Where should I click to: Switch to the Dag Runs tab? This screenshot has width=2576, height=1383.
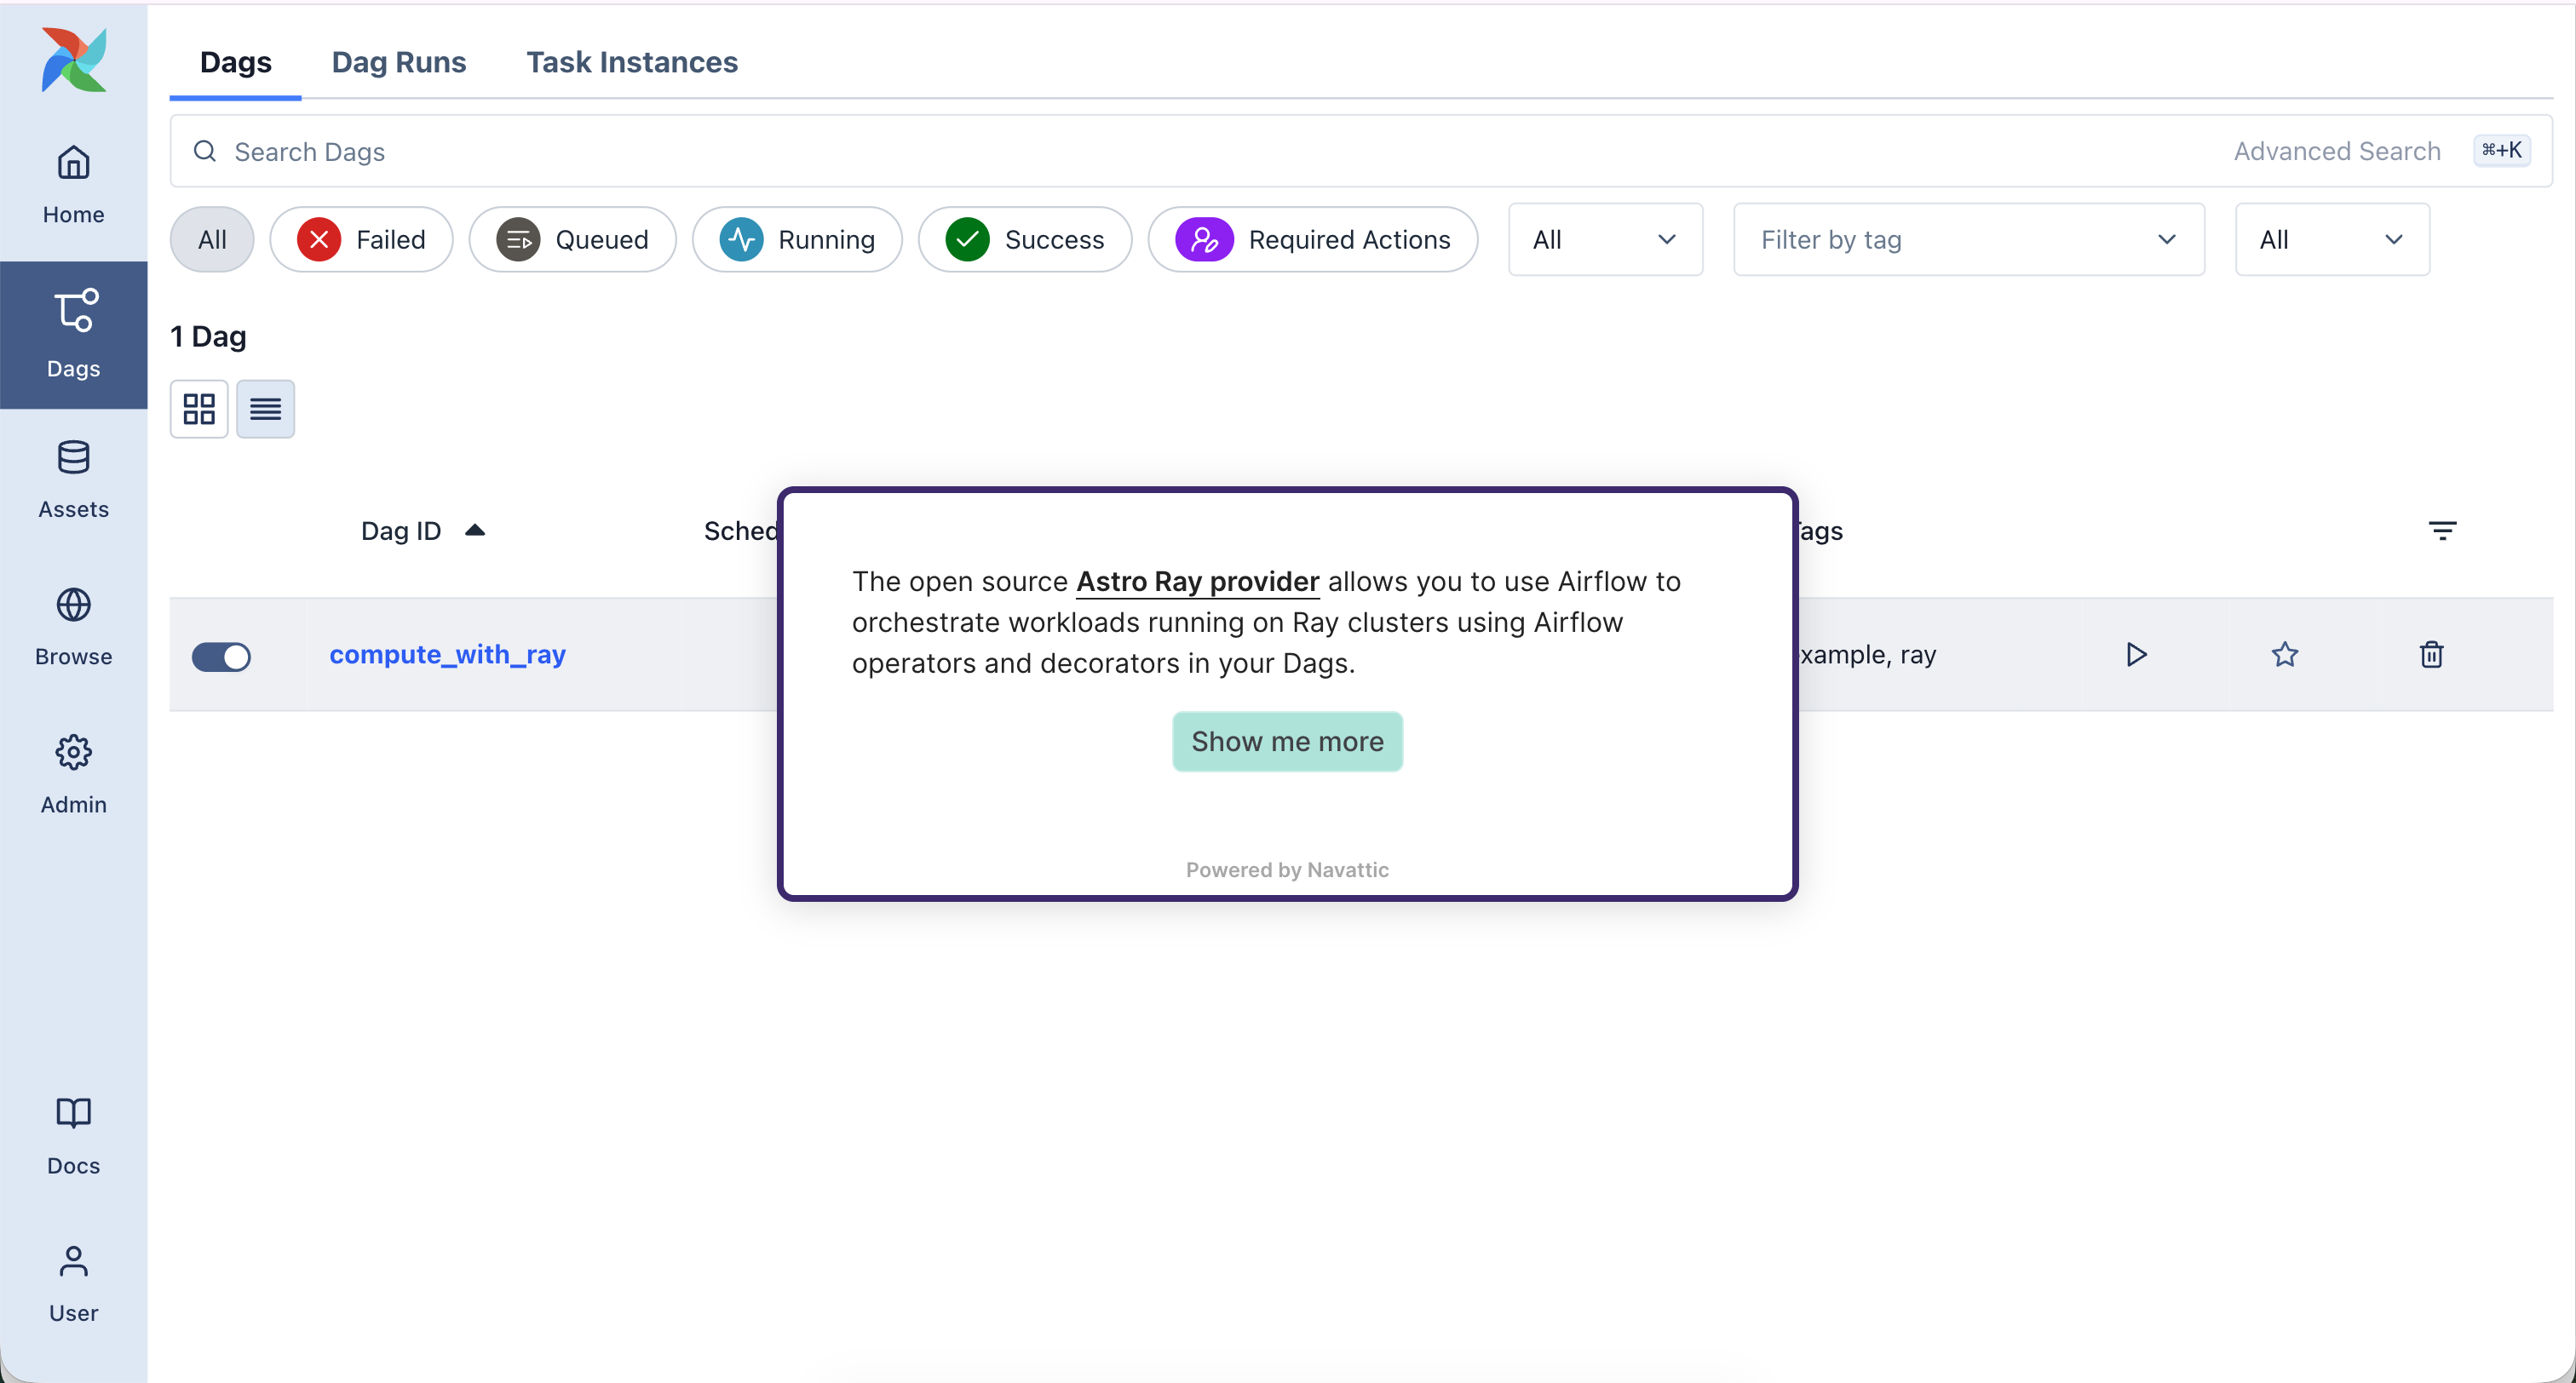398,62
